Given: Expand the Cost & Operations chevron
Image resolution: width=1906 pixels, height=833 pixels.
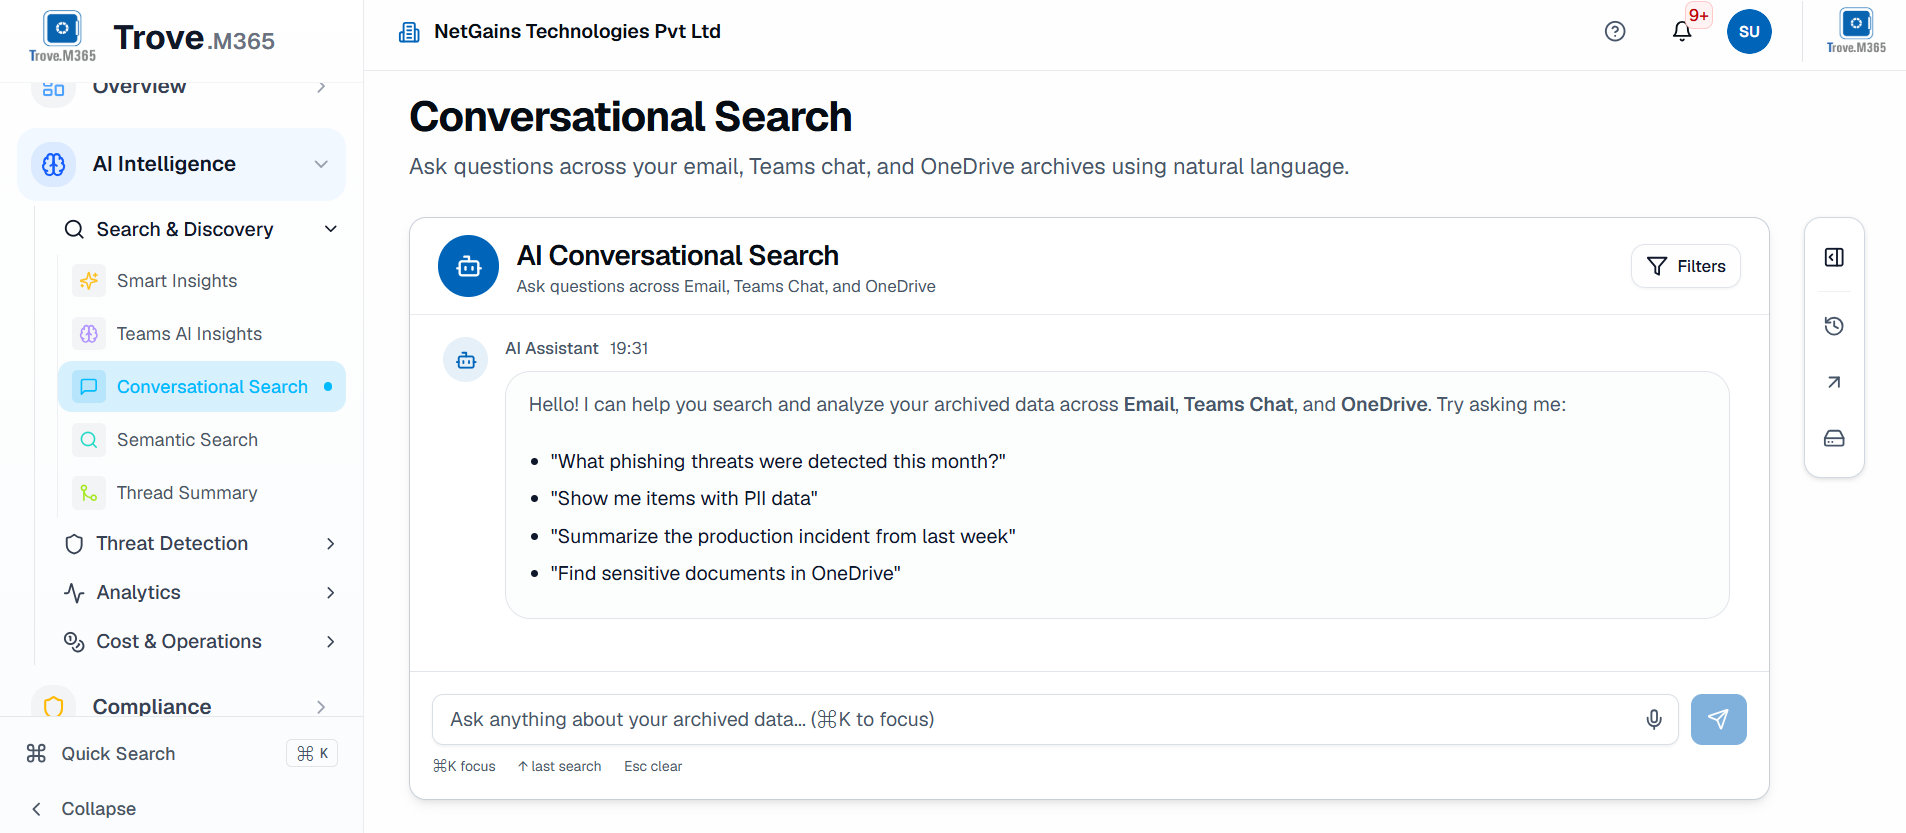Looking at the screenshot, I should [331, 642].
